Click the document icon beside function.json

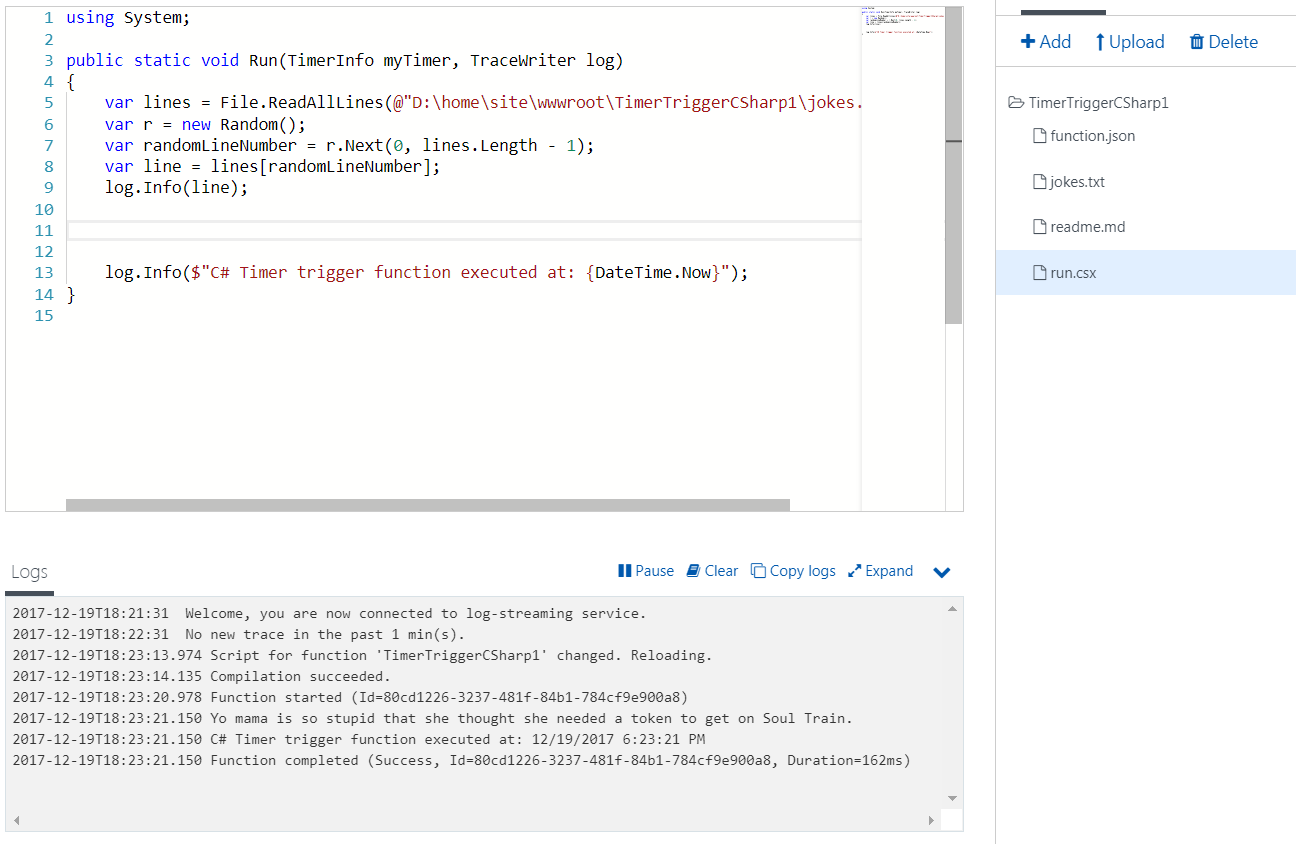tap(1038, 135)
